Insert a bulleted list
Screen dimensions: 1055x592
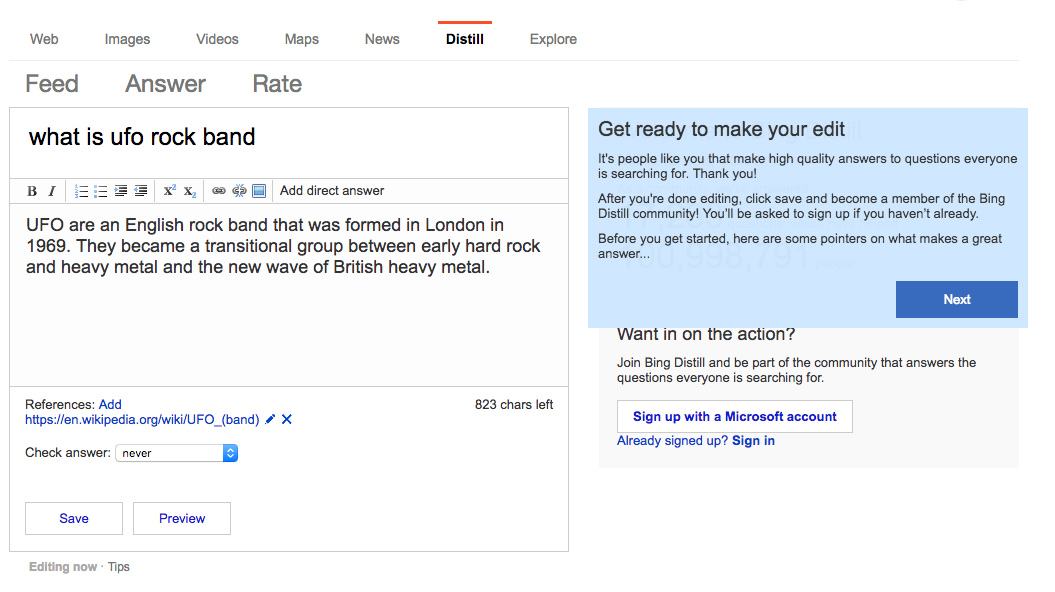pyautogui.click(x=101, y=191)
